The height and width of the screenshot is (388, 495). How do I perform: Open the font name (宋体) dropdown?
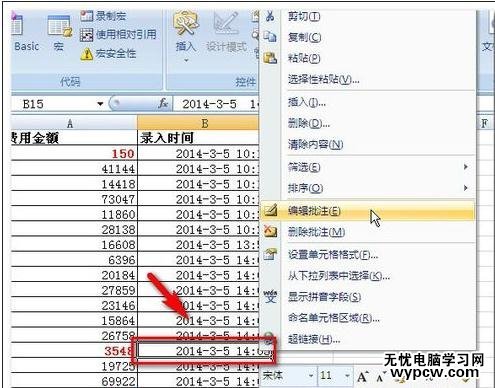click(x=311, y=376)
